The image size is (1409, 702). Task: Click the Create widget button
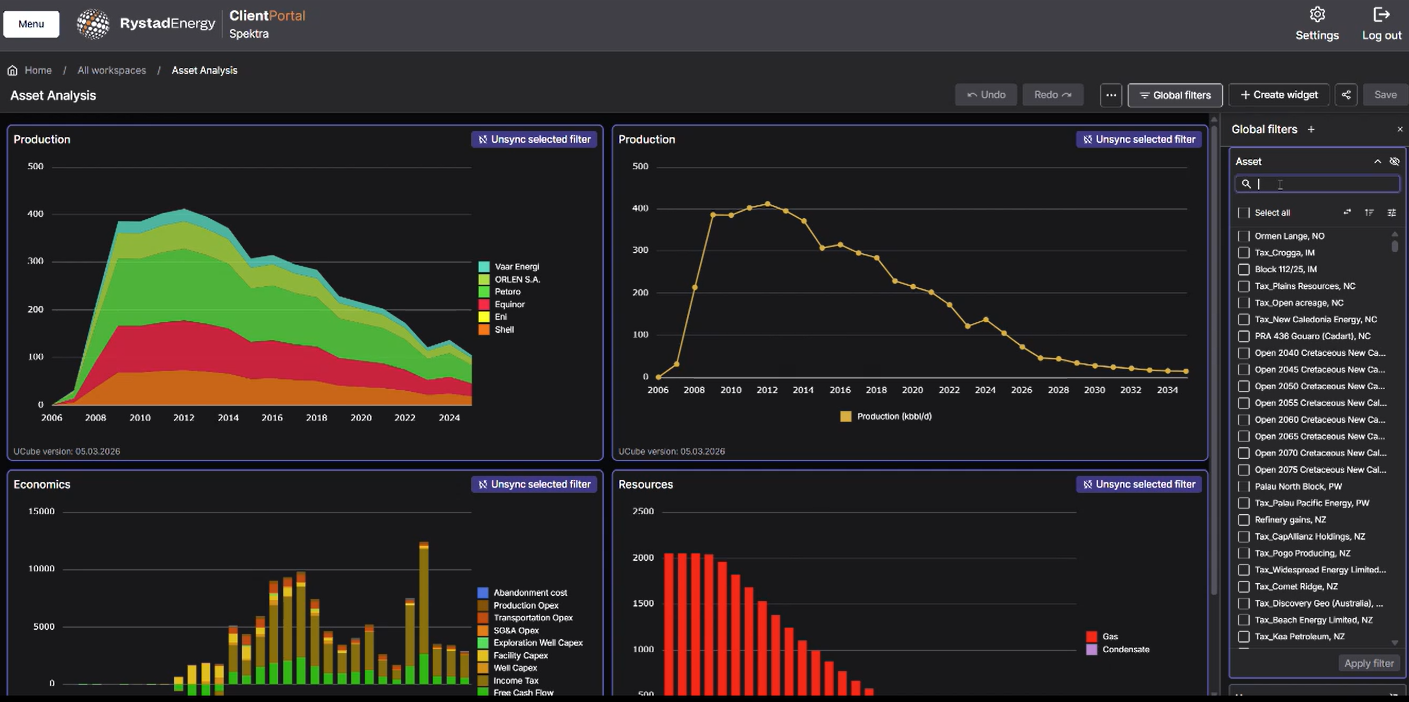[x=1278, y=95]
